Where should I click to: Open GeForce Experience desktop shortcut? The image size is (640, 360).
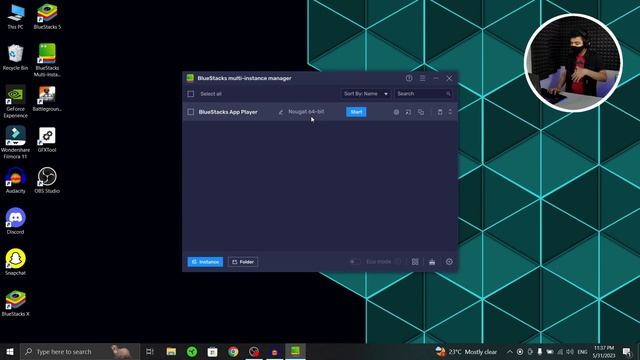16,101
